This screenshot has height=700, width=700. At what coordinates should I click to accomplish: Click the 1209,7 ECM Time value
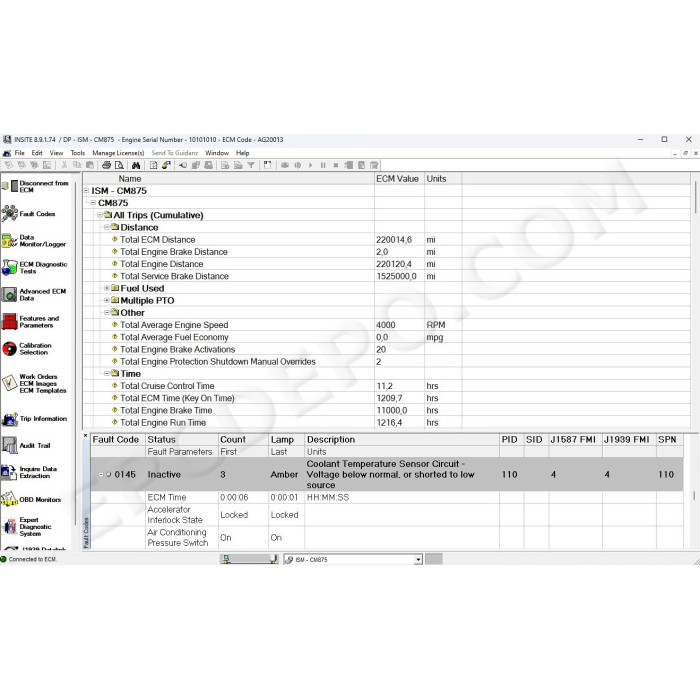[389, 398]
